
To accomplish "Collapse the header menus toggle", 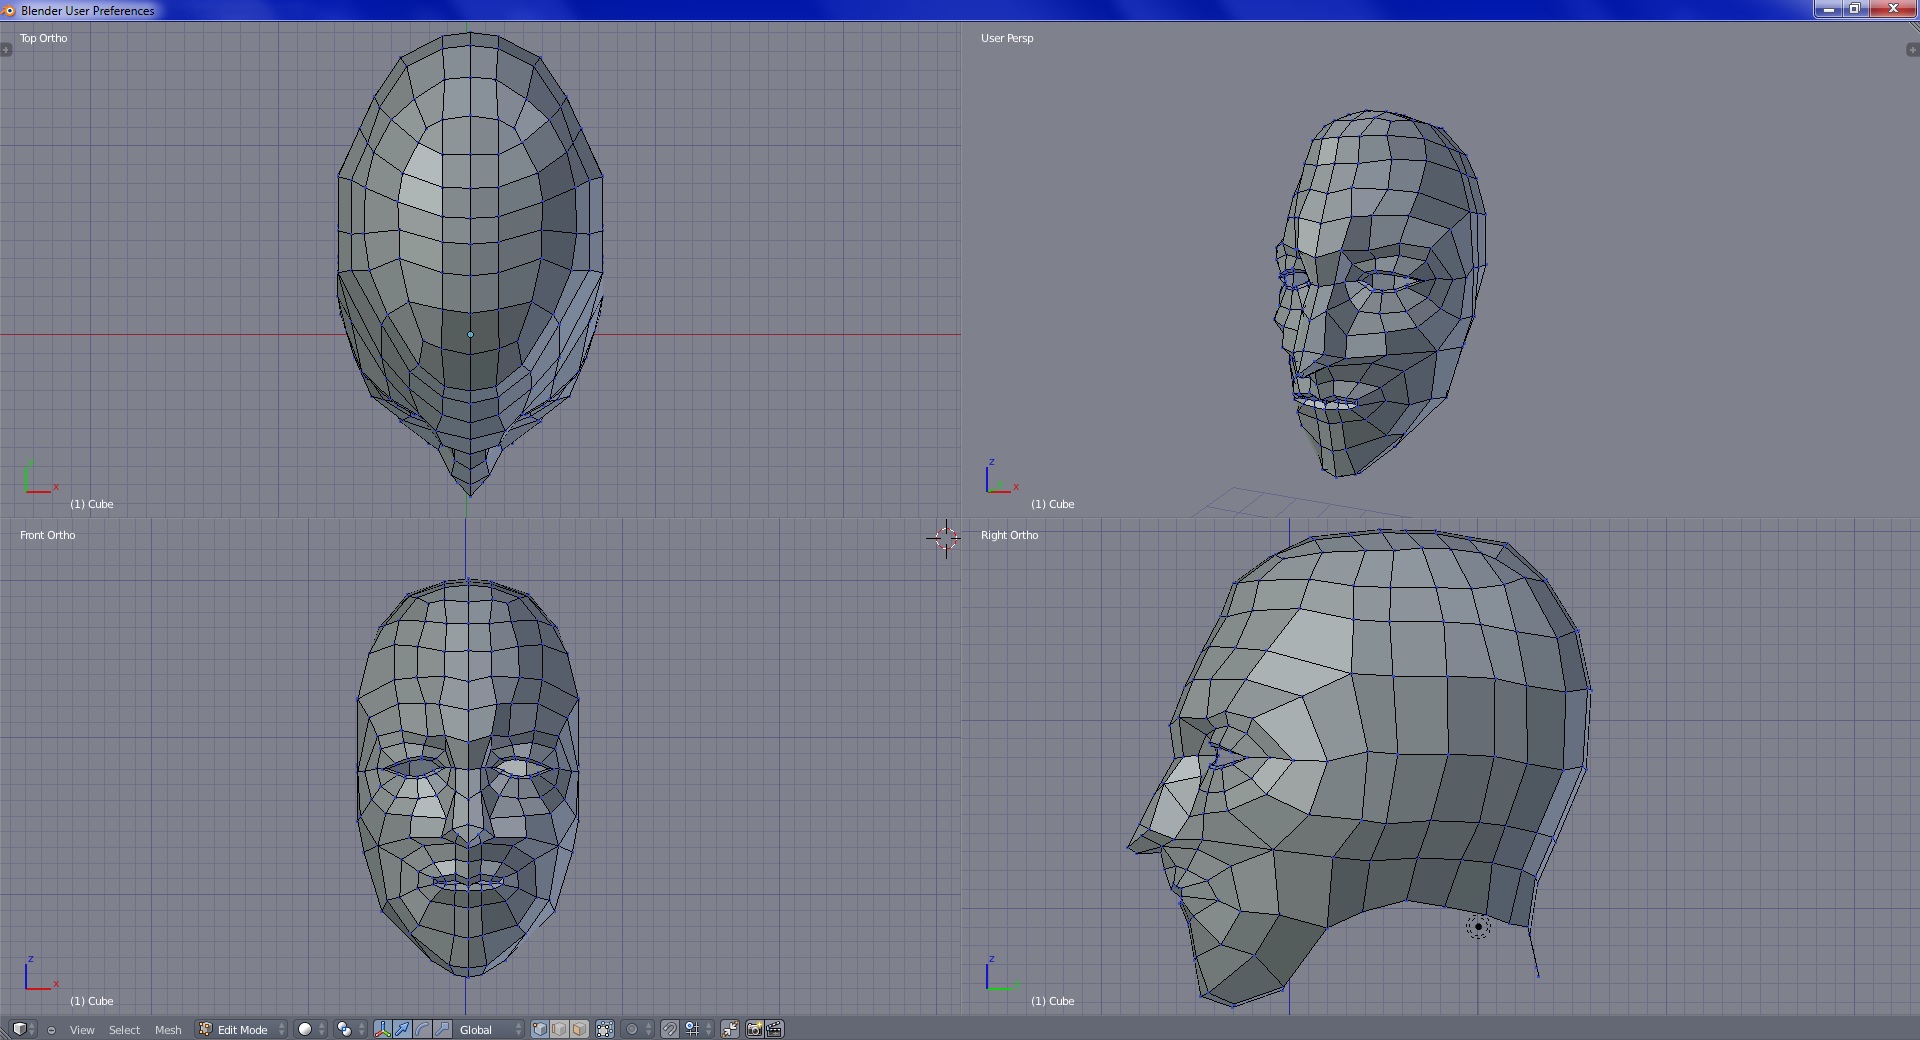I will (51, 1030).
